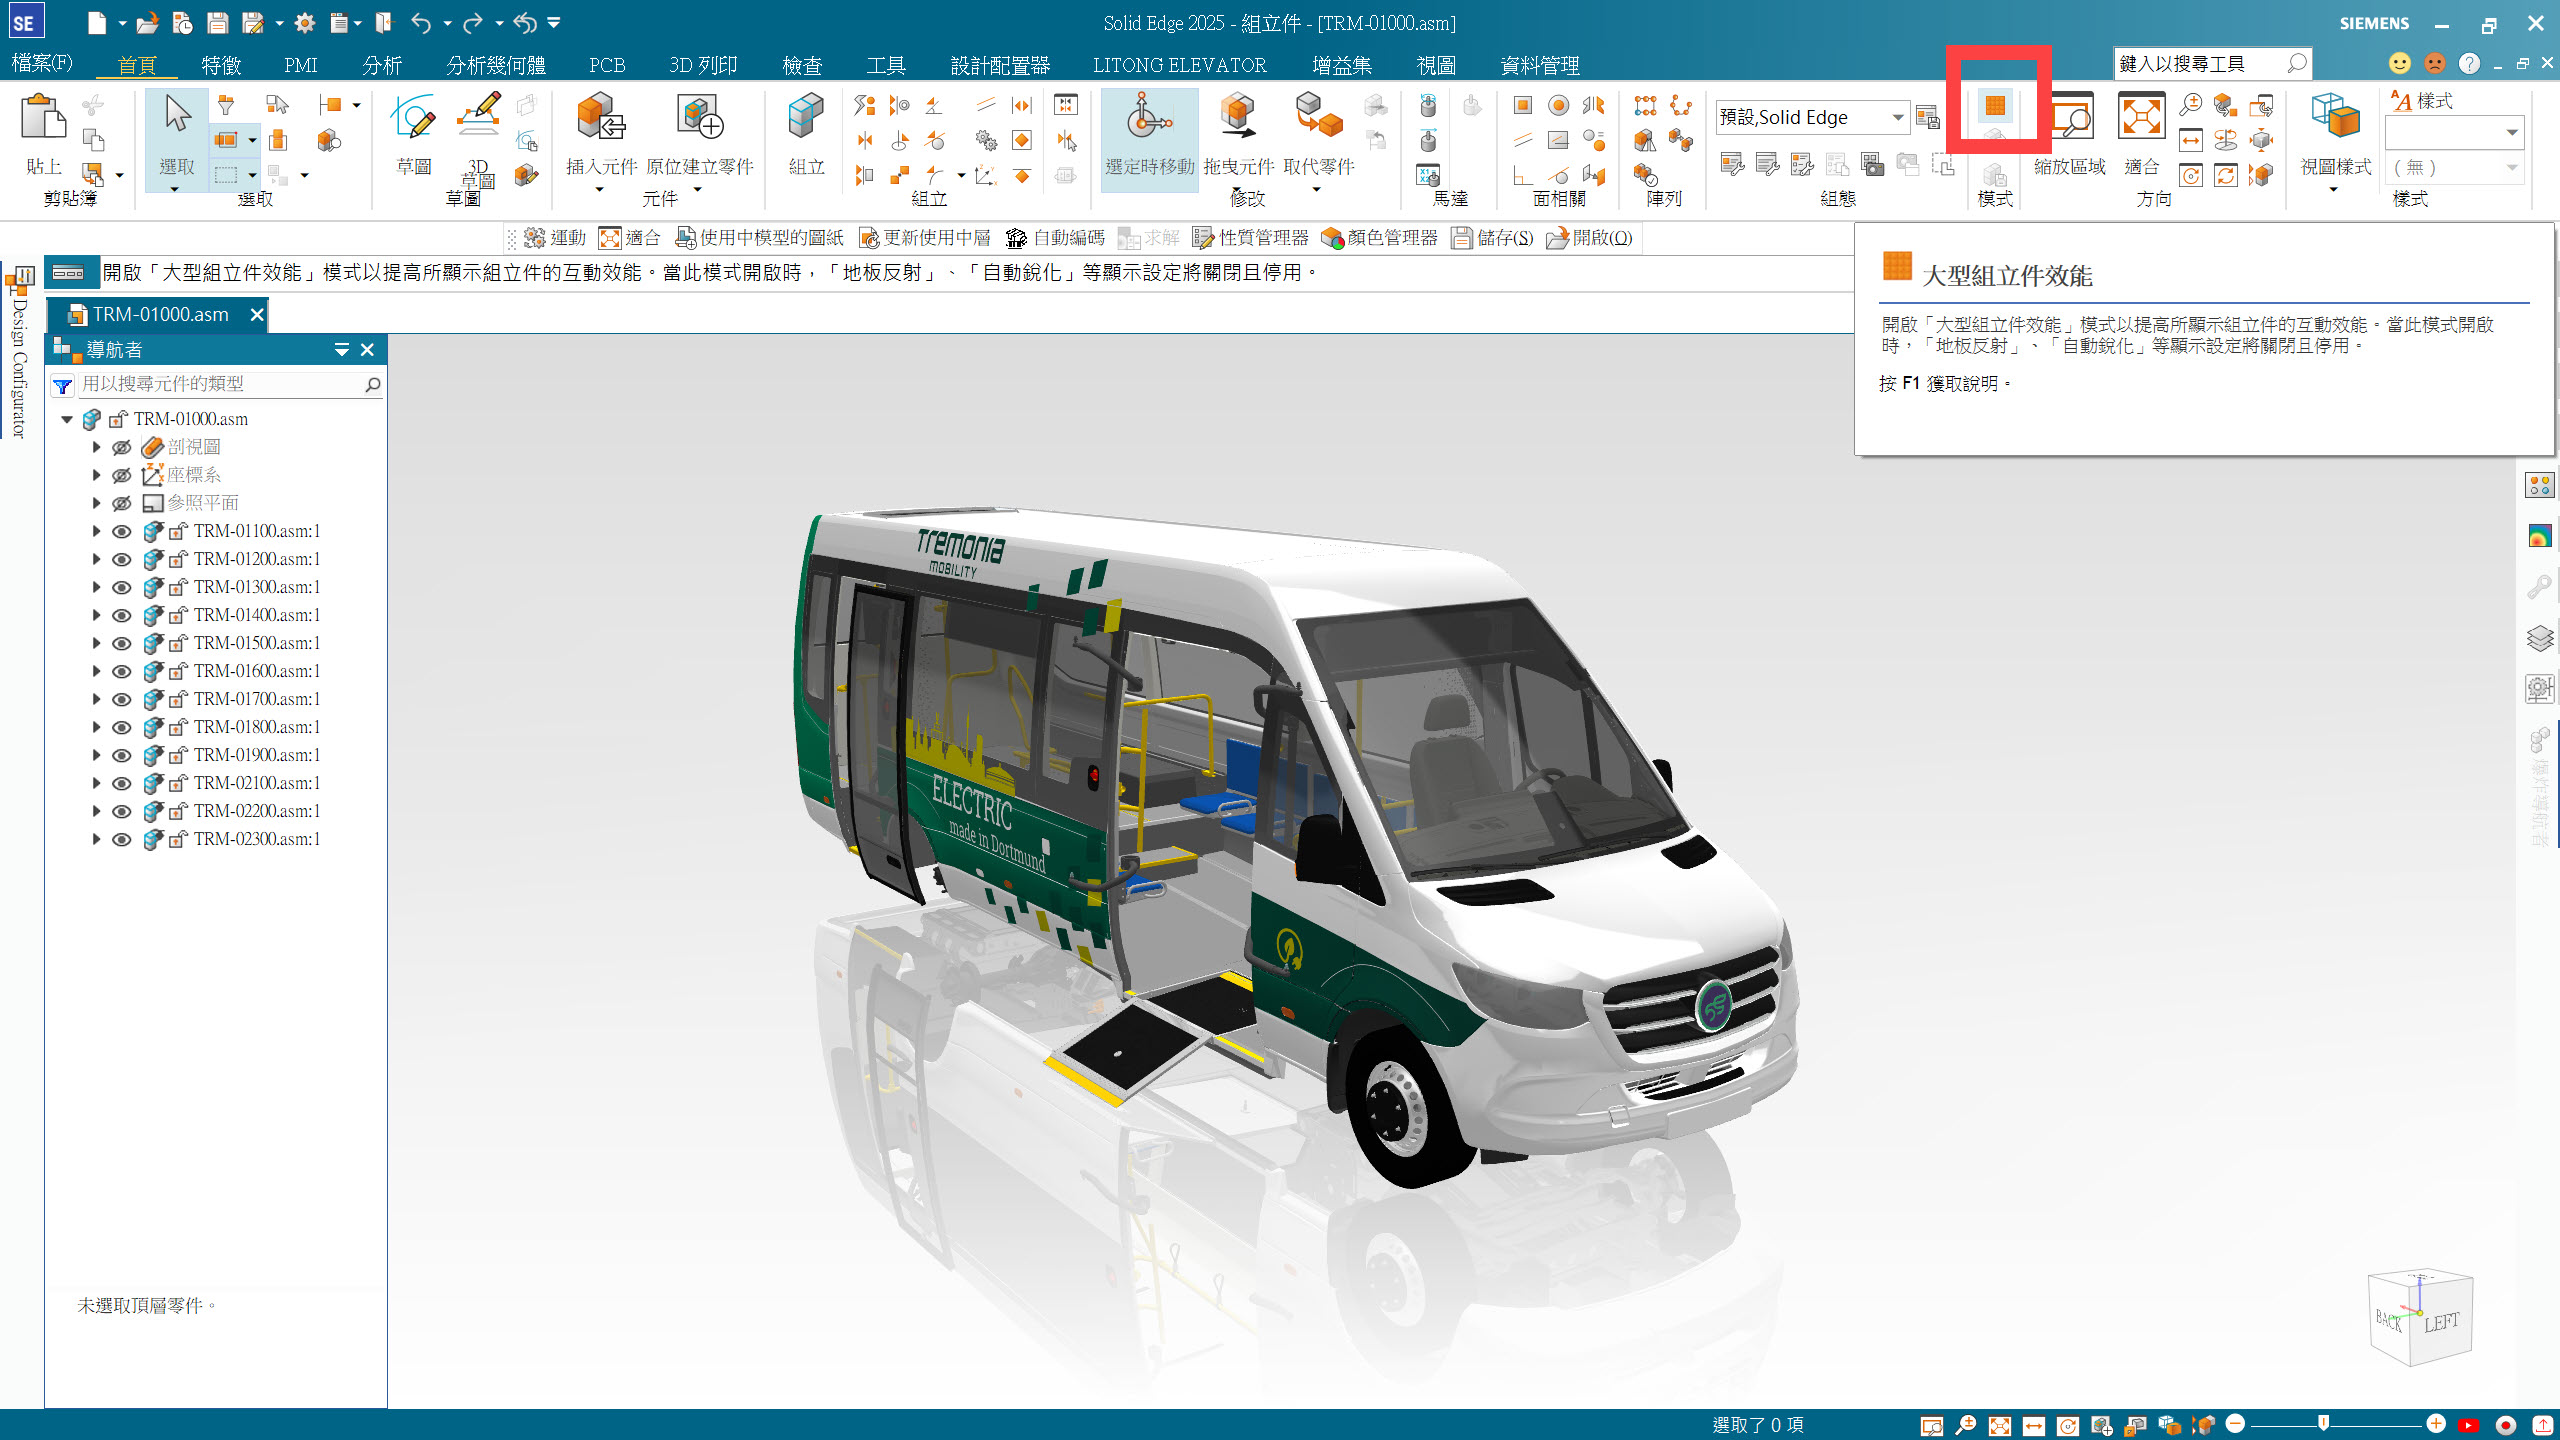Expand the TRM-01300.asm:1 tree node

click(96, 587)
